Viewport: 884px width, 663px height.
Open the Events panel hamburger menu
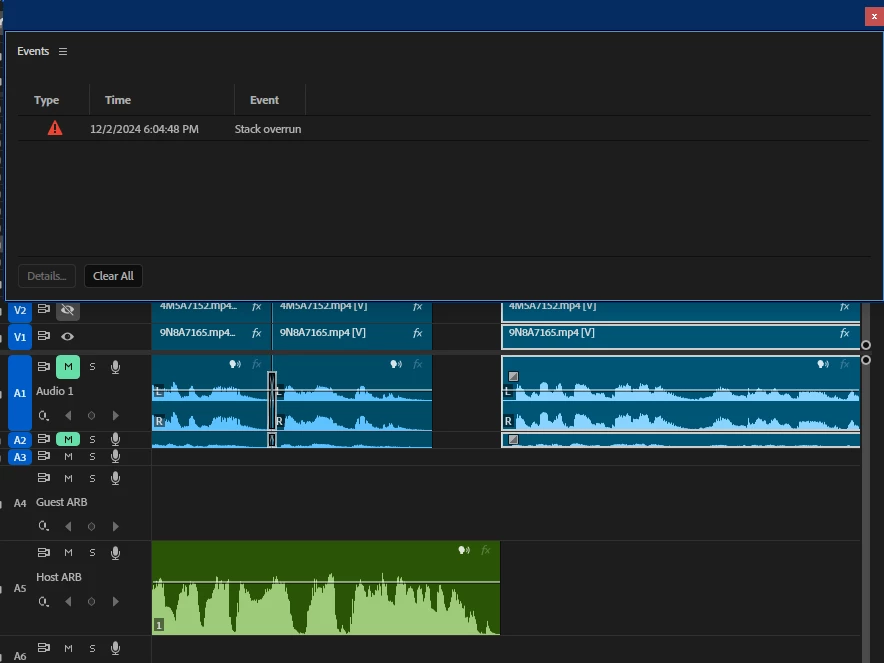(63, 51)
